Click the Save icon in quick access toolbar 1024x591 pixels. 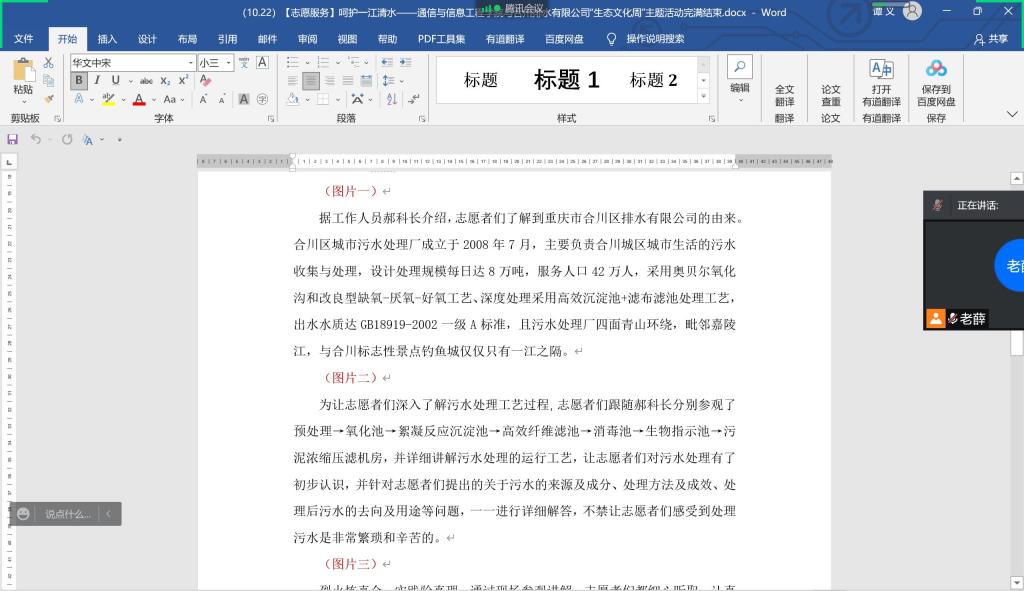(13, 139)
